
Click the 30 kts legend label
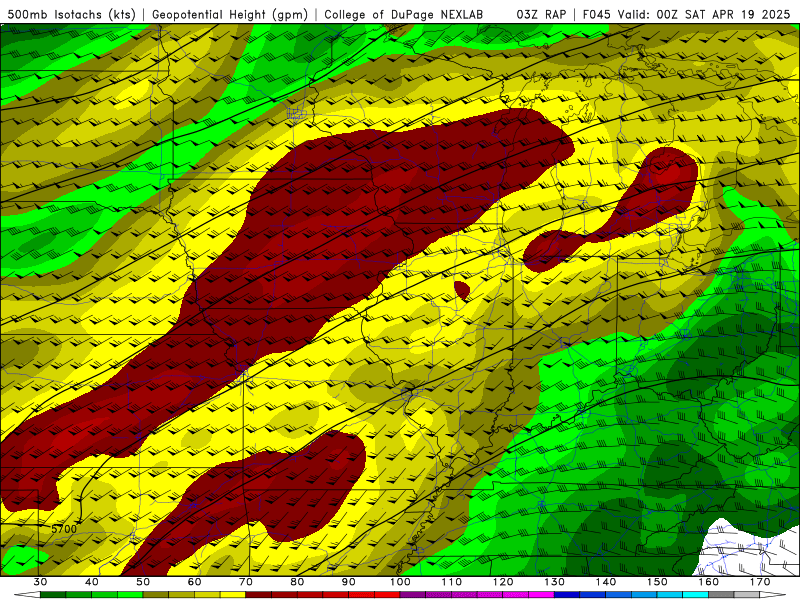tap(40, 582)
